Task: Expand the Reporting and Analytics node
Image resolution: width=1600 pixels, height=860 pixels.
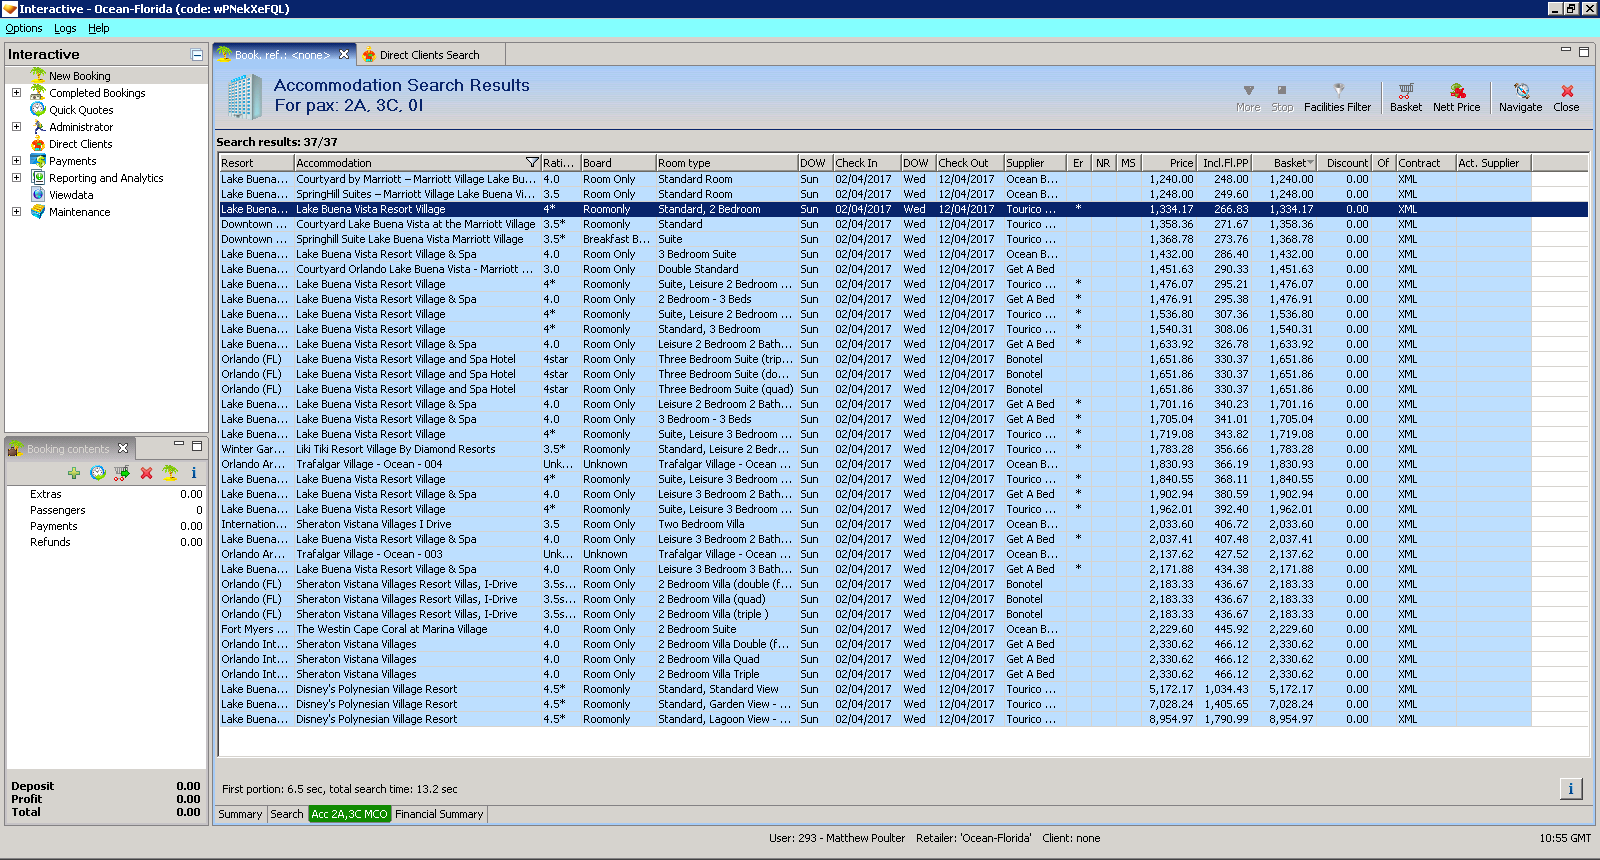Action: [x=16, y=177]
